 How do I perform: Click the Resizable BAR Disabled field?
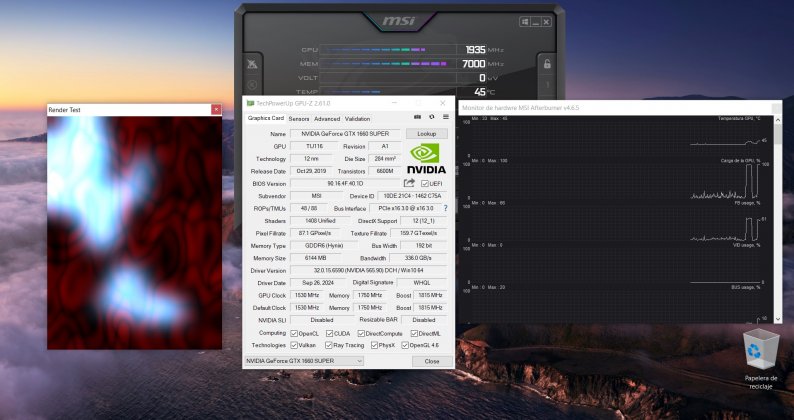(423, 320)
